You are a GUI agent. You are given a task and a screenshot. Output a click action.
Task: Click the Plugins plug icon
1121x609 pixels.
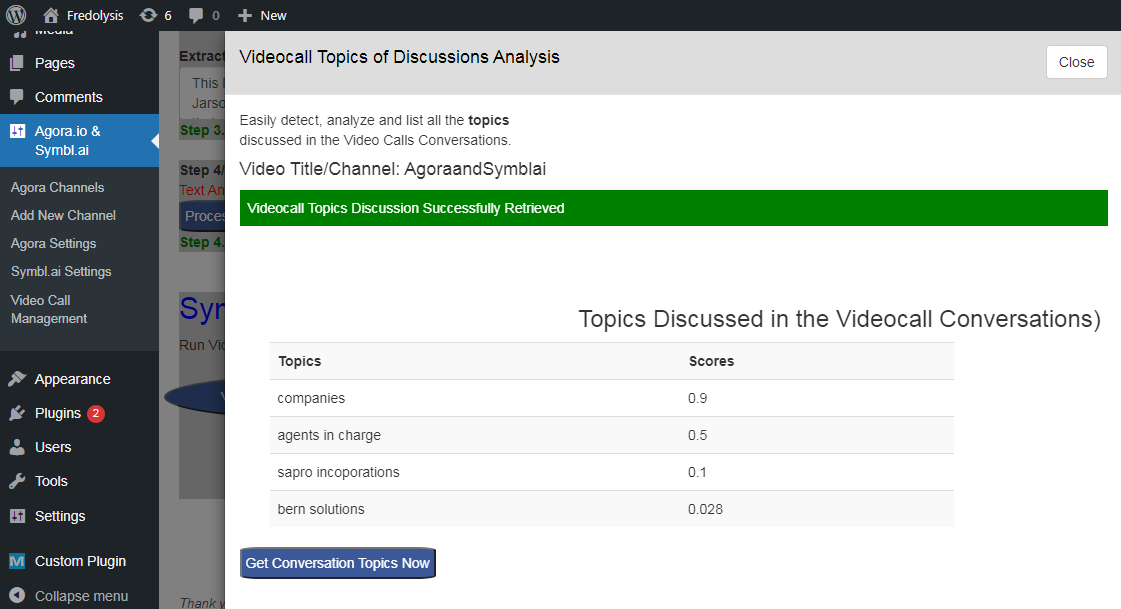click(17, 413)
